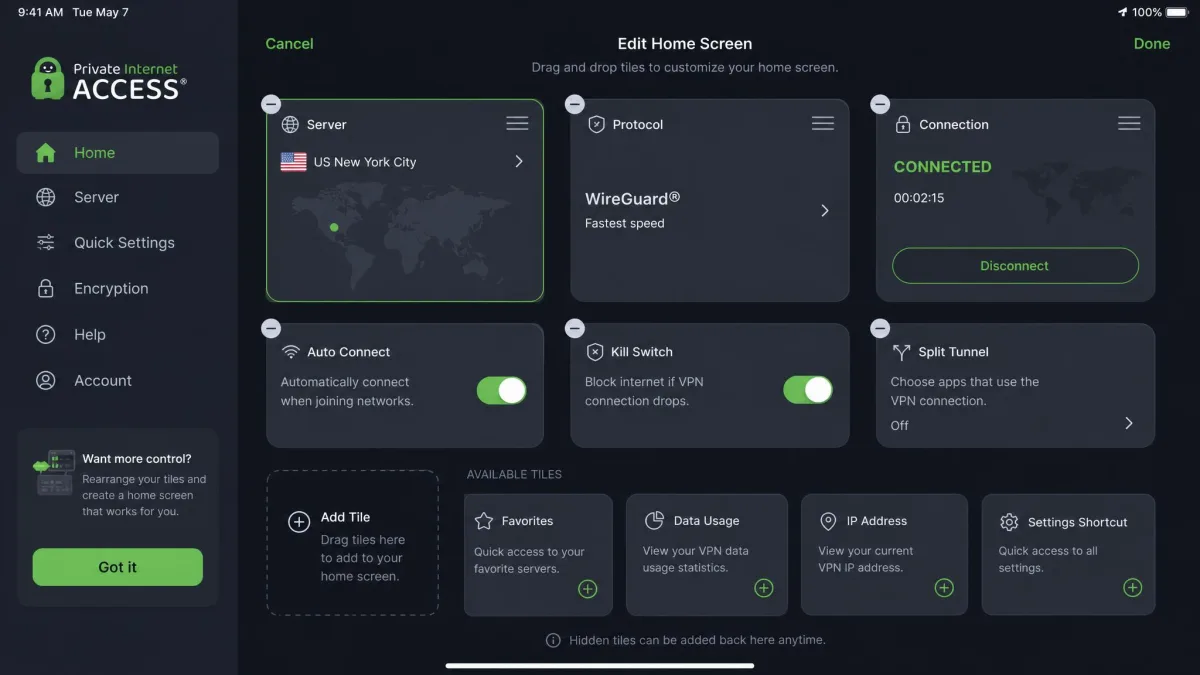Click the Kill Switch shield-x icon
Screen dimensions: 1200x675
point(595,352)
